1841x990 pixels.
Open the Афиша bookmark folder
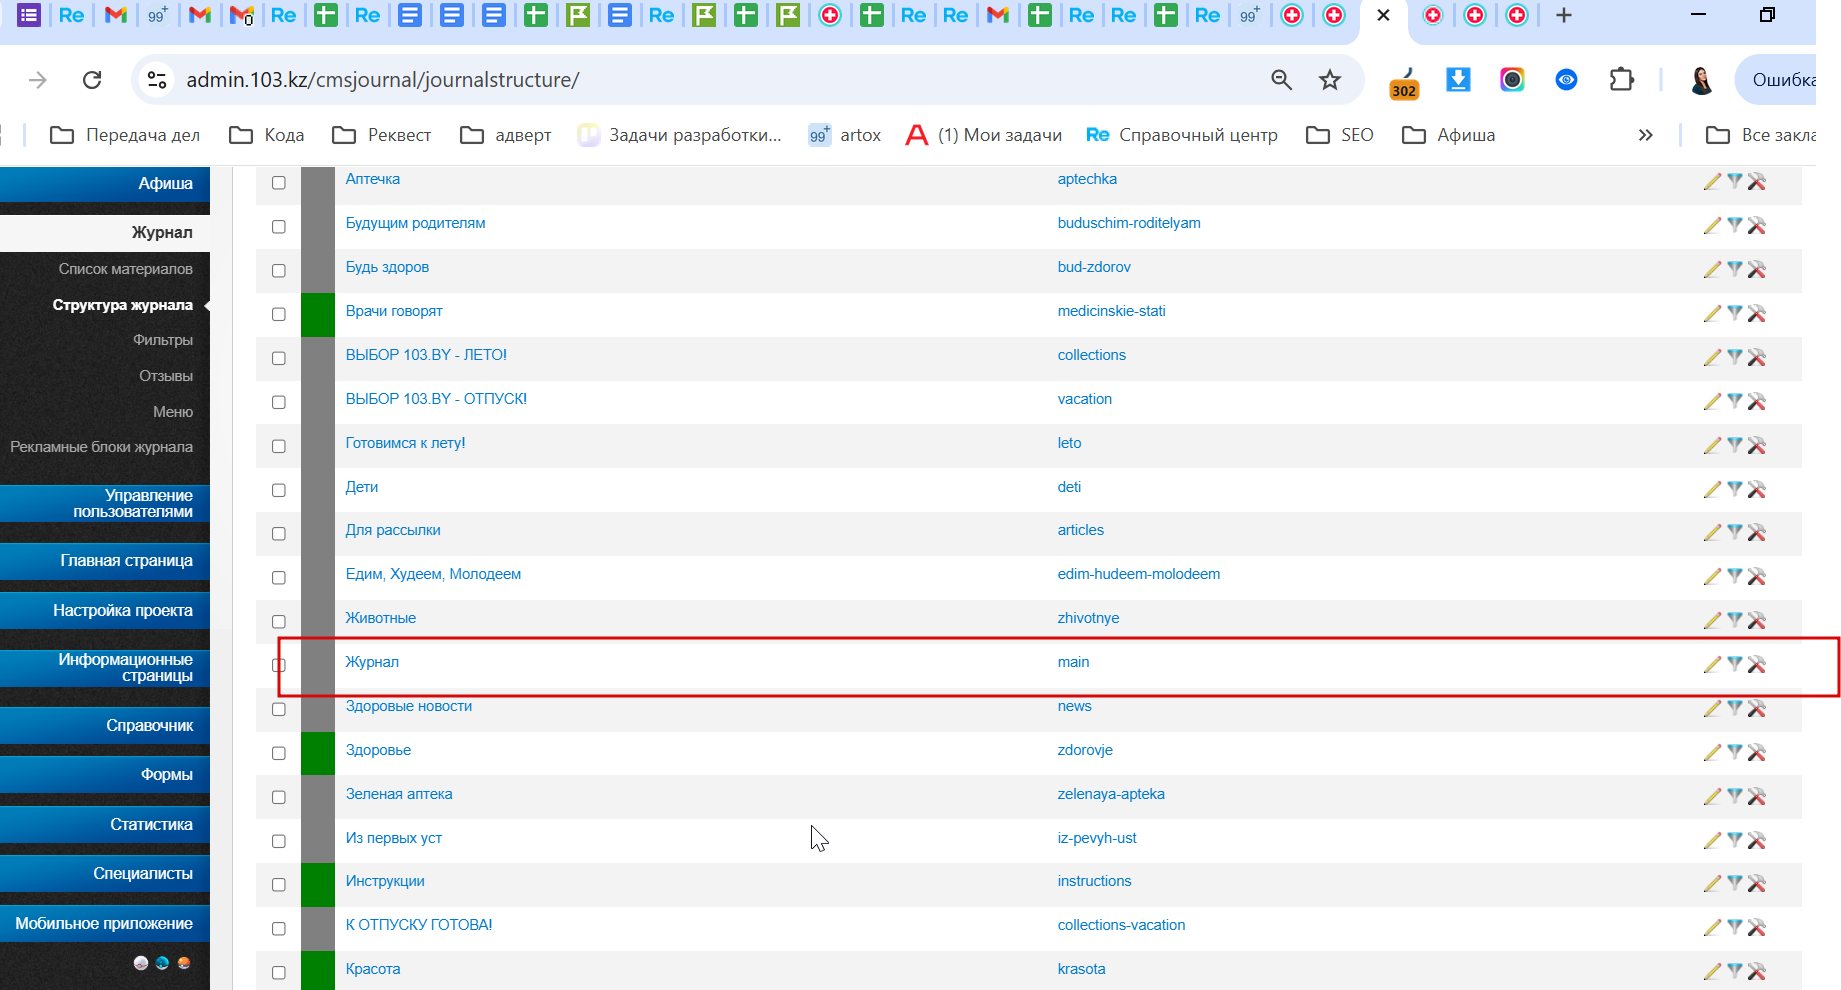click(1448, 135)
